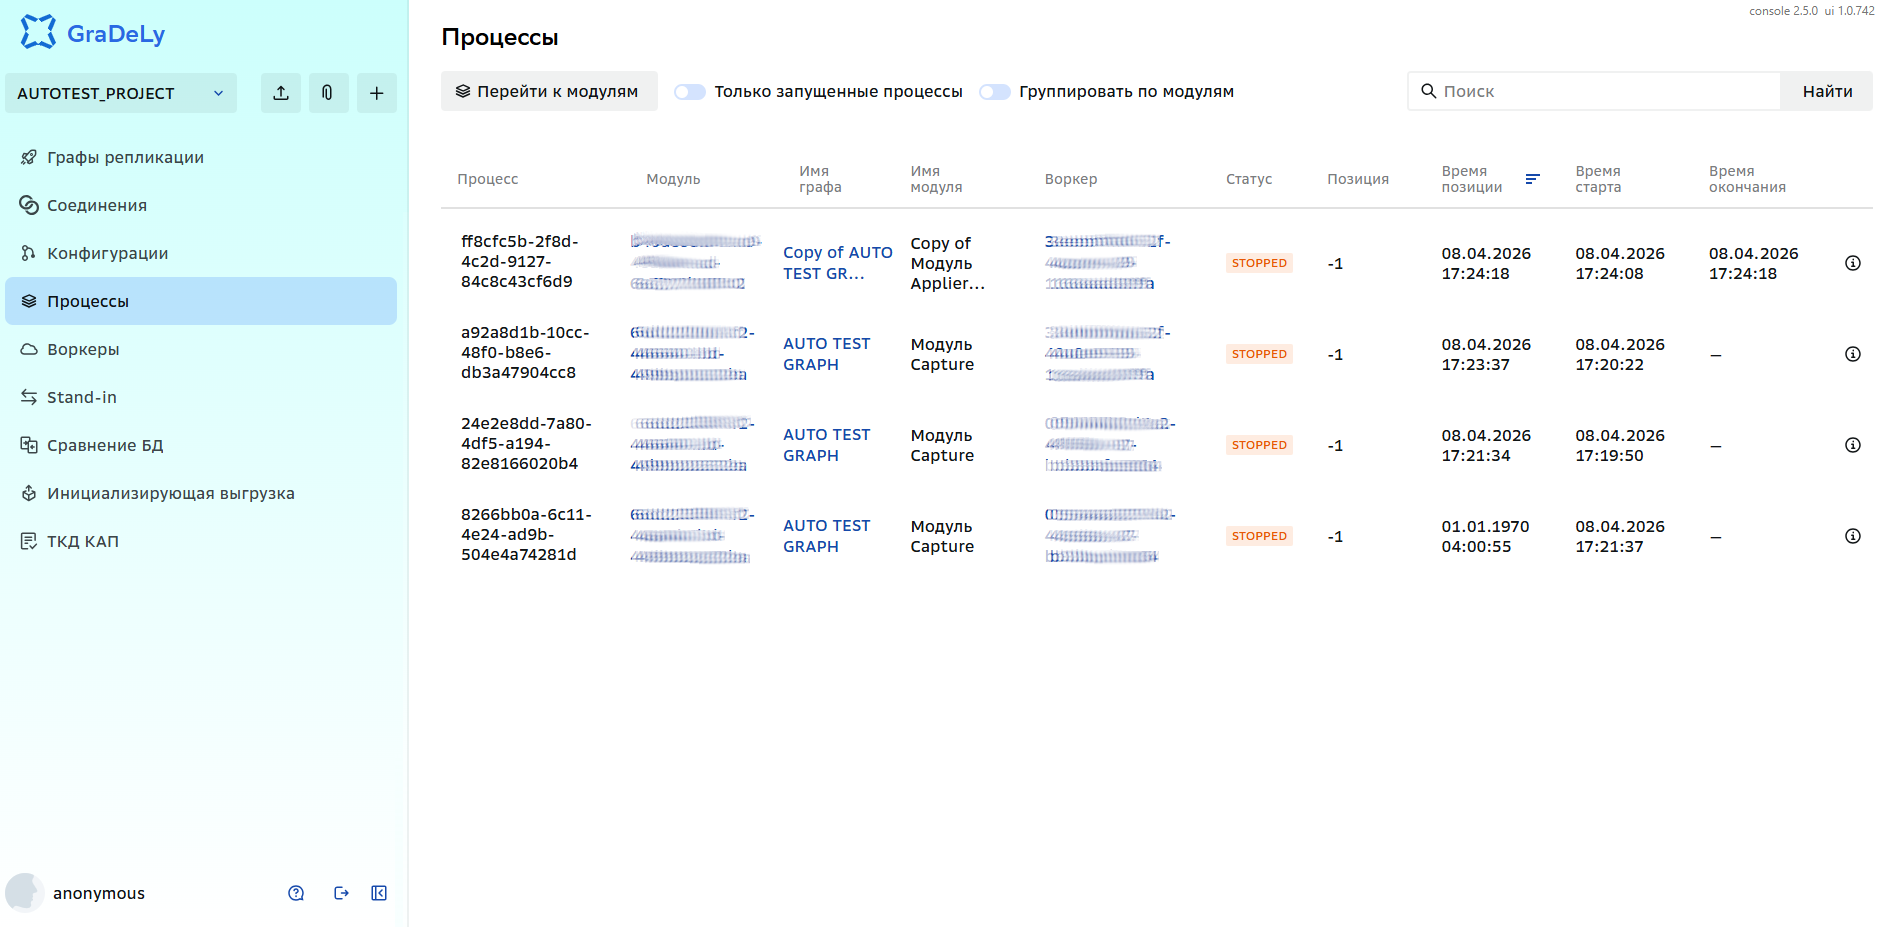This screenshot has height=927, width=1903.
Task: Open info icon for process ff8cfc5b
Action: (1853, 263)
